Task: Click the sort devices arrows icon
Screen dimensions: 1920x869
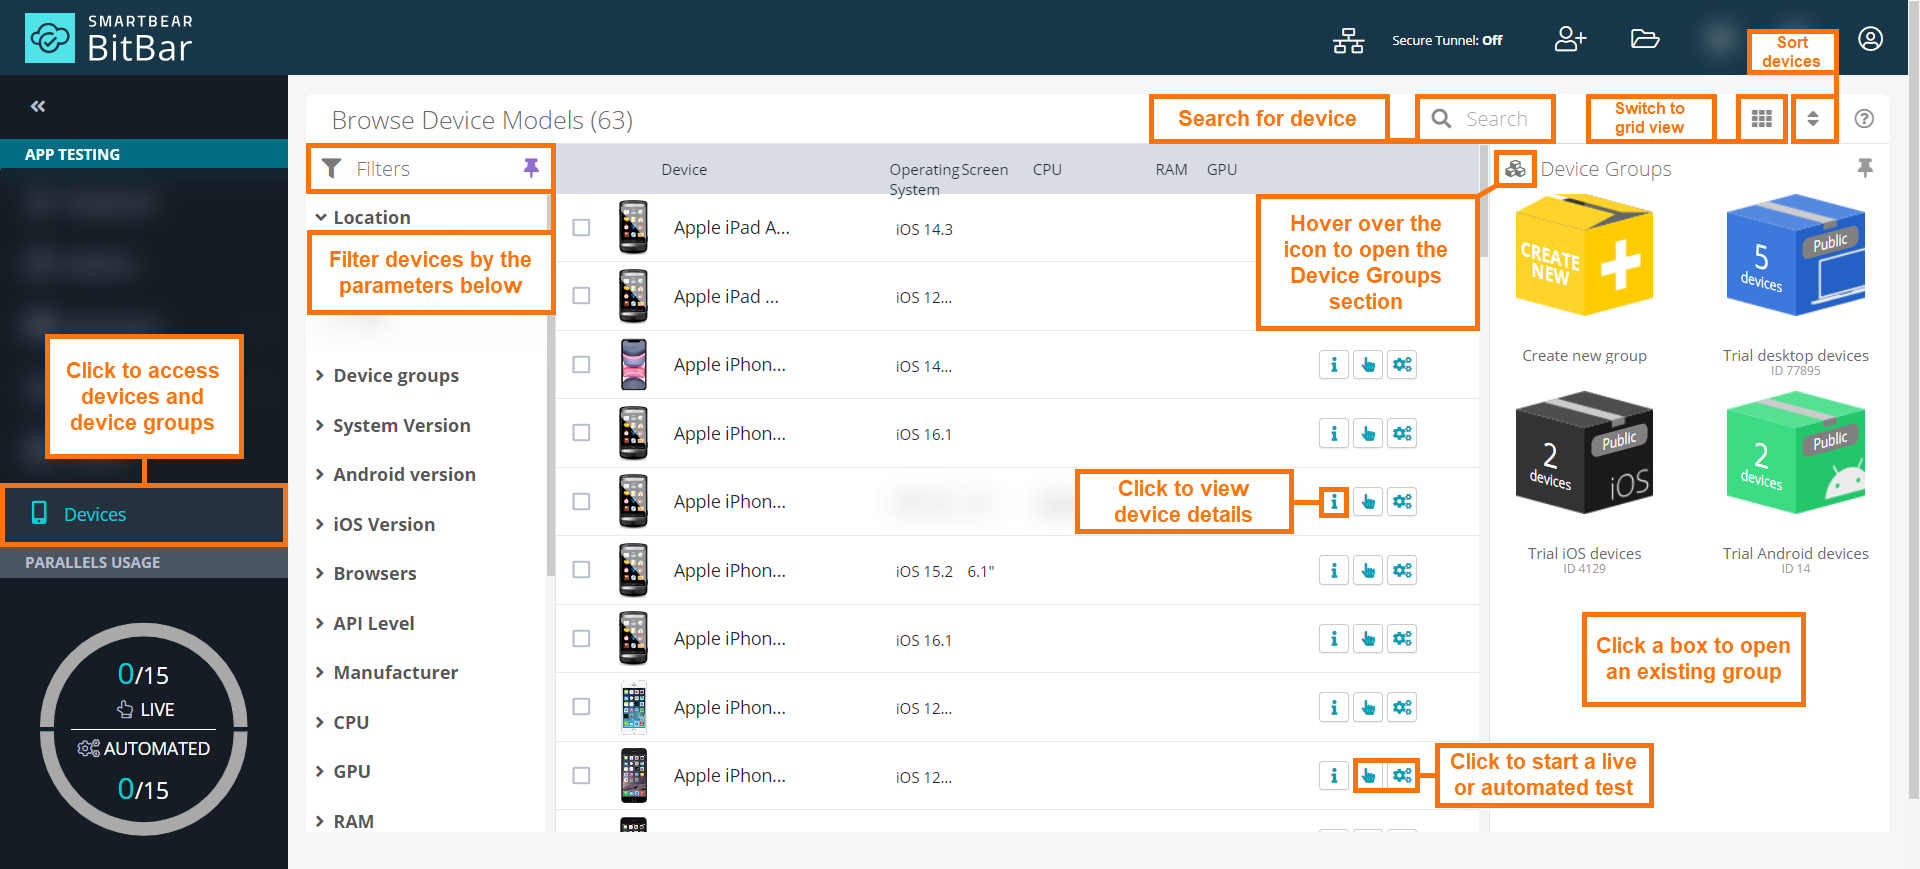Action: pos(1812,119)
